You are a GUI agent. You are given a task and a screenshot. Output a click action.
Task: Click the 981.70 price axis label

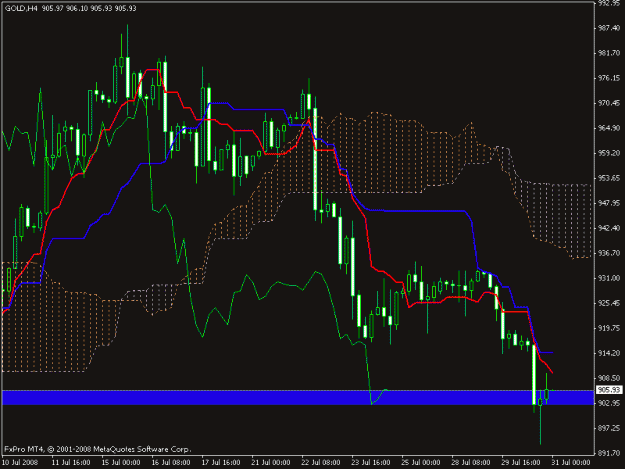[609, 53]
